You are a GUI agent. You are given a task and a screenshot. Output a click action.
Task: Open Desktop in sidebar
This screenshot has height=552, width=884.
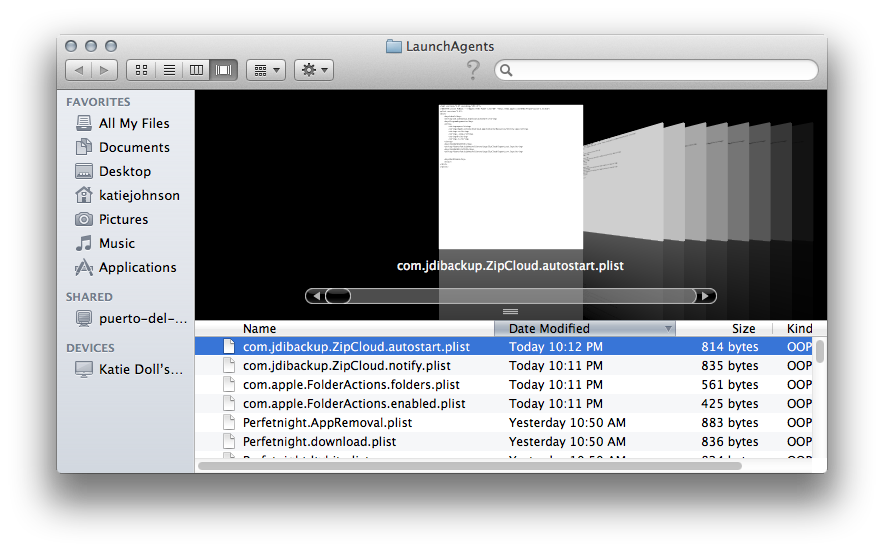pyautogui.click(x=123, y=171)
